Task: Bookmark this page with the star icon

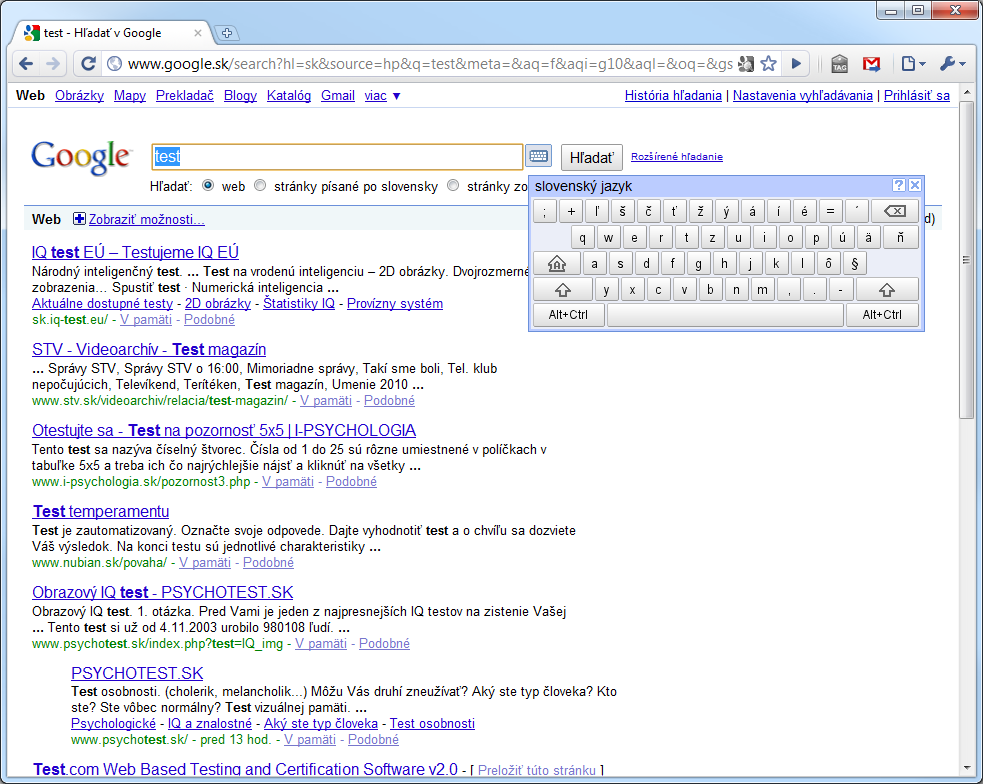Action: pyautogui.click(x=769, y=63)
